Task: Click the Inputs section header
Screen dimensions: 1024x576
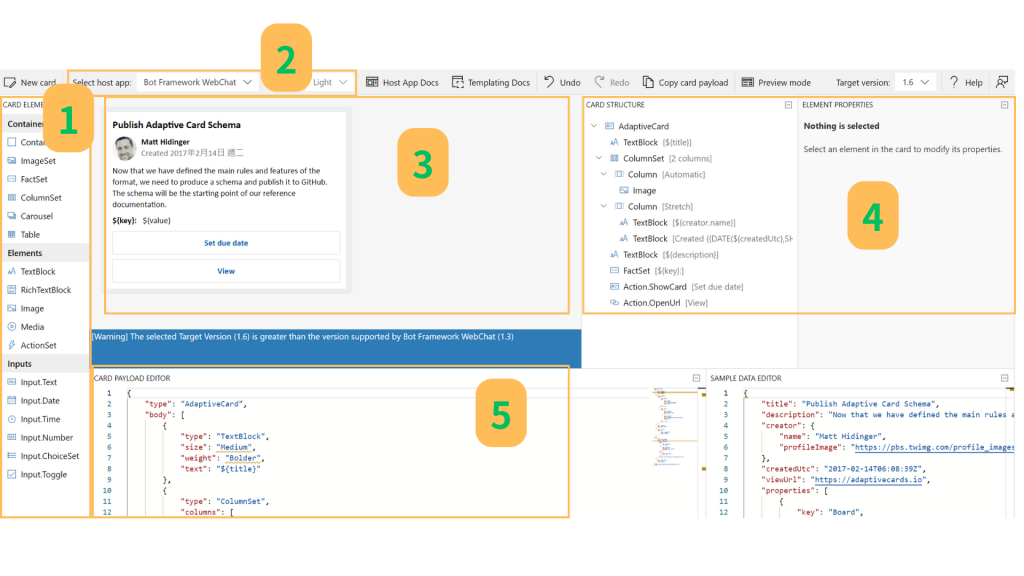Action: tap(45, 364)
